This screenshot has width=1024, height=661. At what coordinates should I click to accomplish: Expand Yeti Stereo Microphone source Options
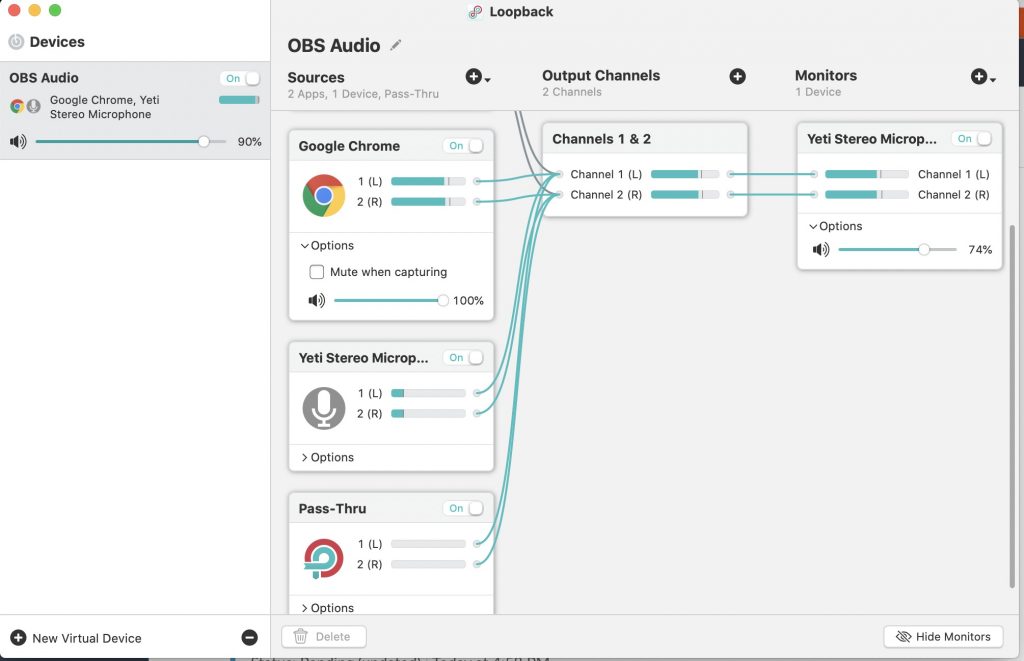coord(327,457)
